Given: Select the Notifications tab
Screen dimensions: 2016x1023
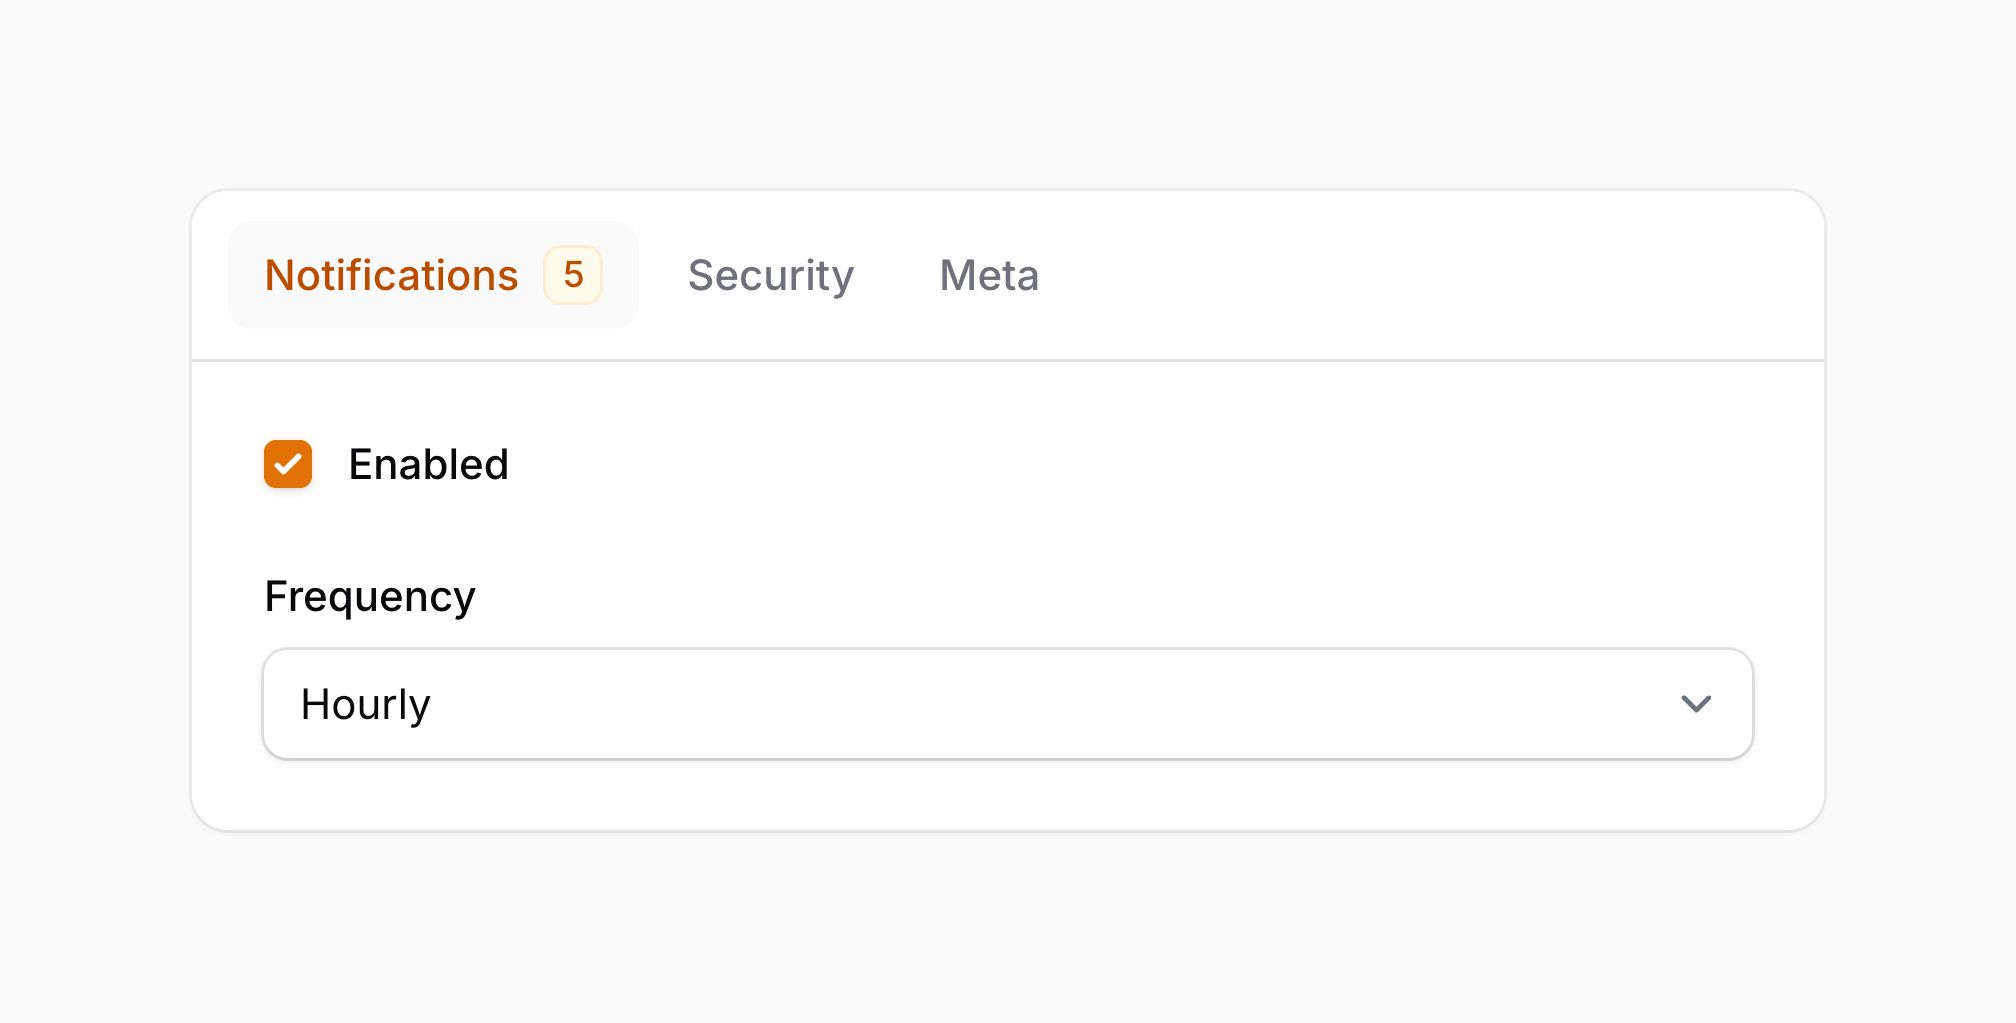Looking at the screenshot, I should coord(432,275).
